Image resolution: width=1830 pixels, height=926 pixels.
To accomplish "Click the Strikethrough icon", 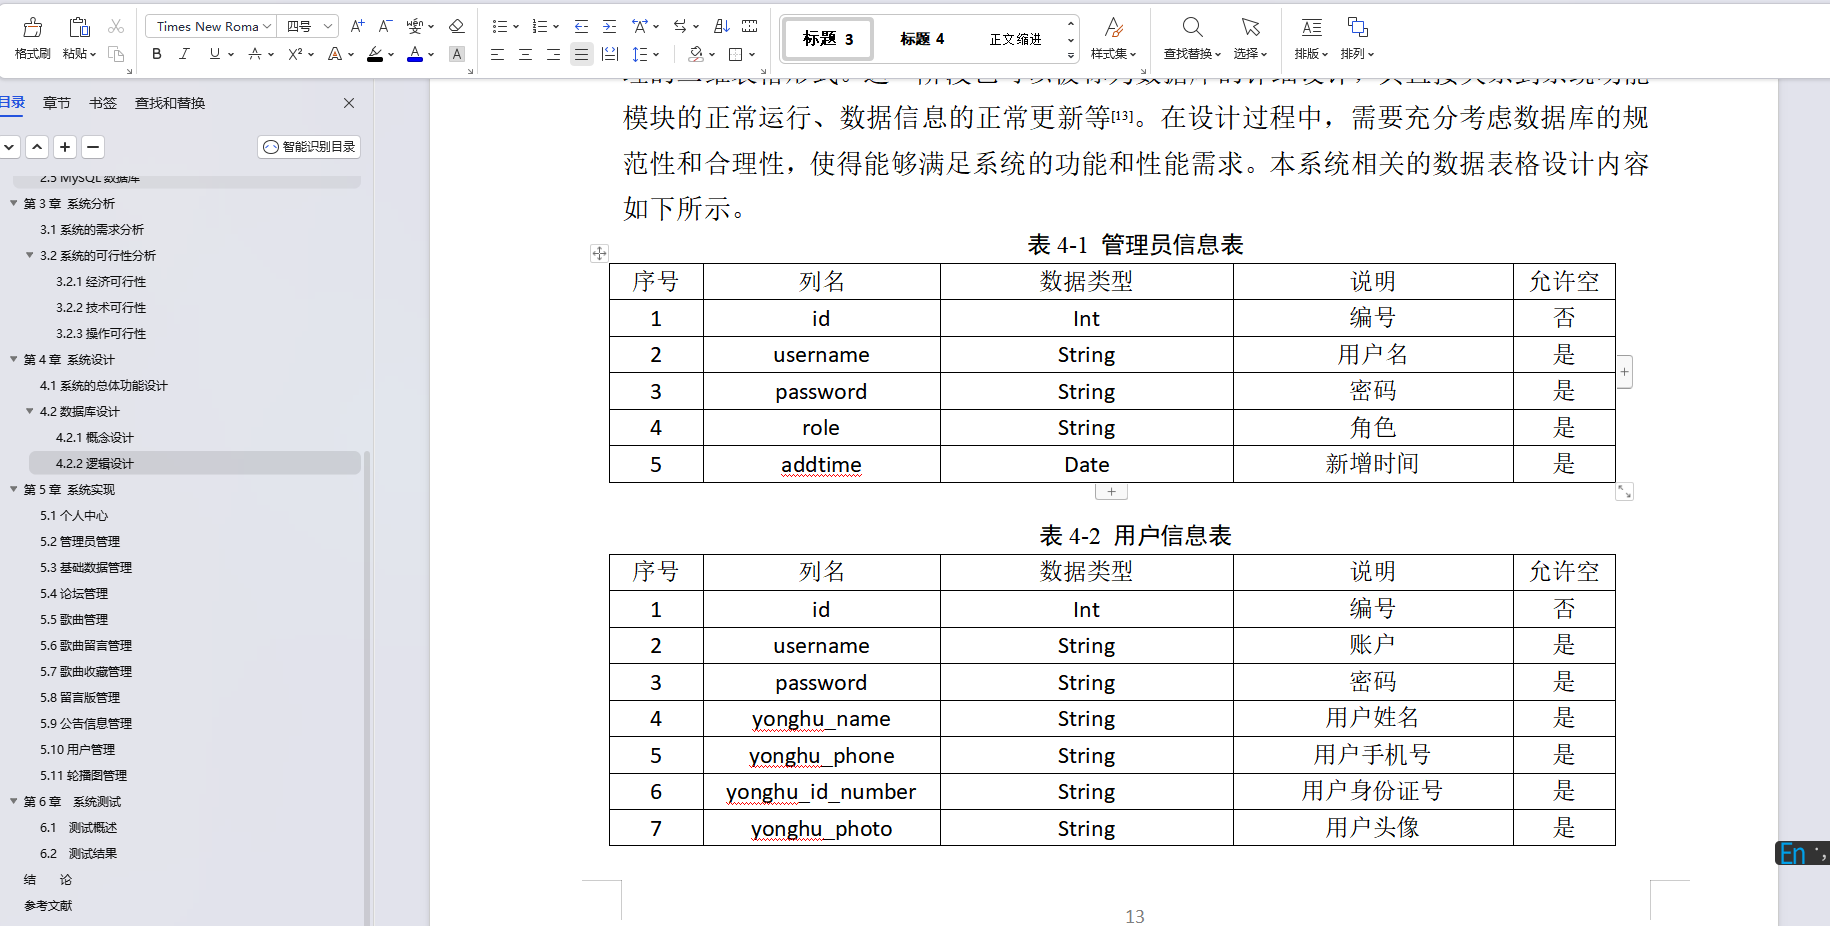I will [255, 54].
